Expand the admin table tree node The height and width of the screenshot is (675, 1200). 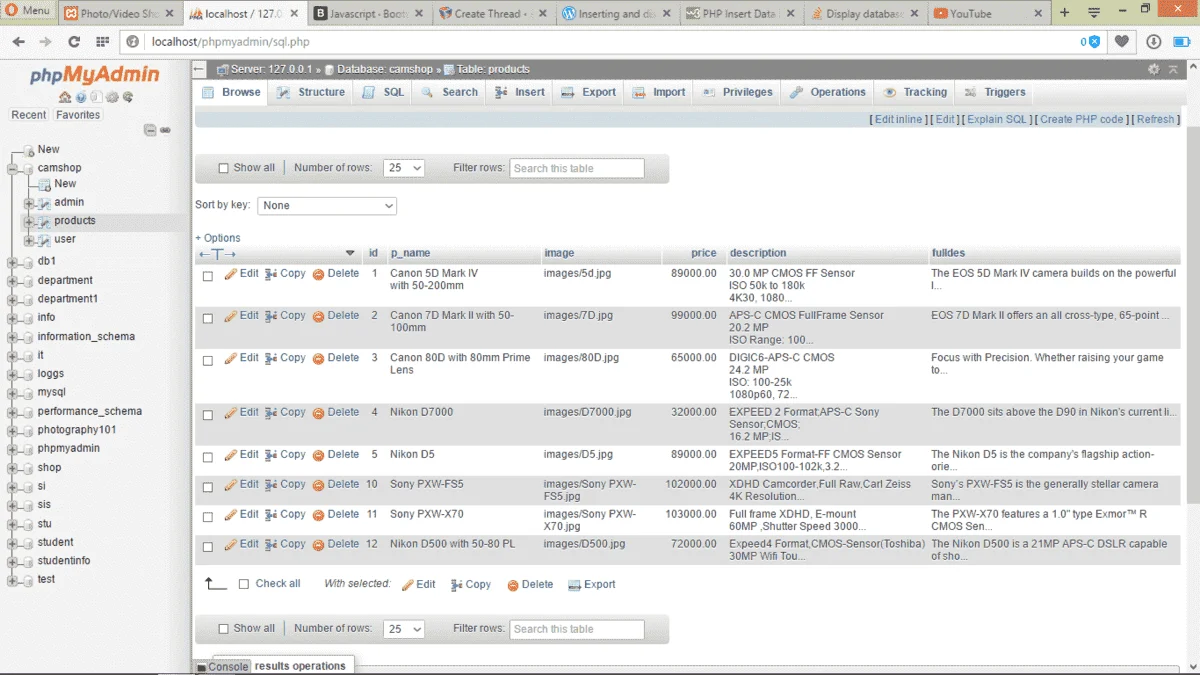29,203
